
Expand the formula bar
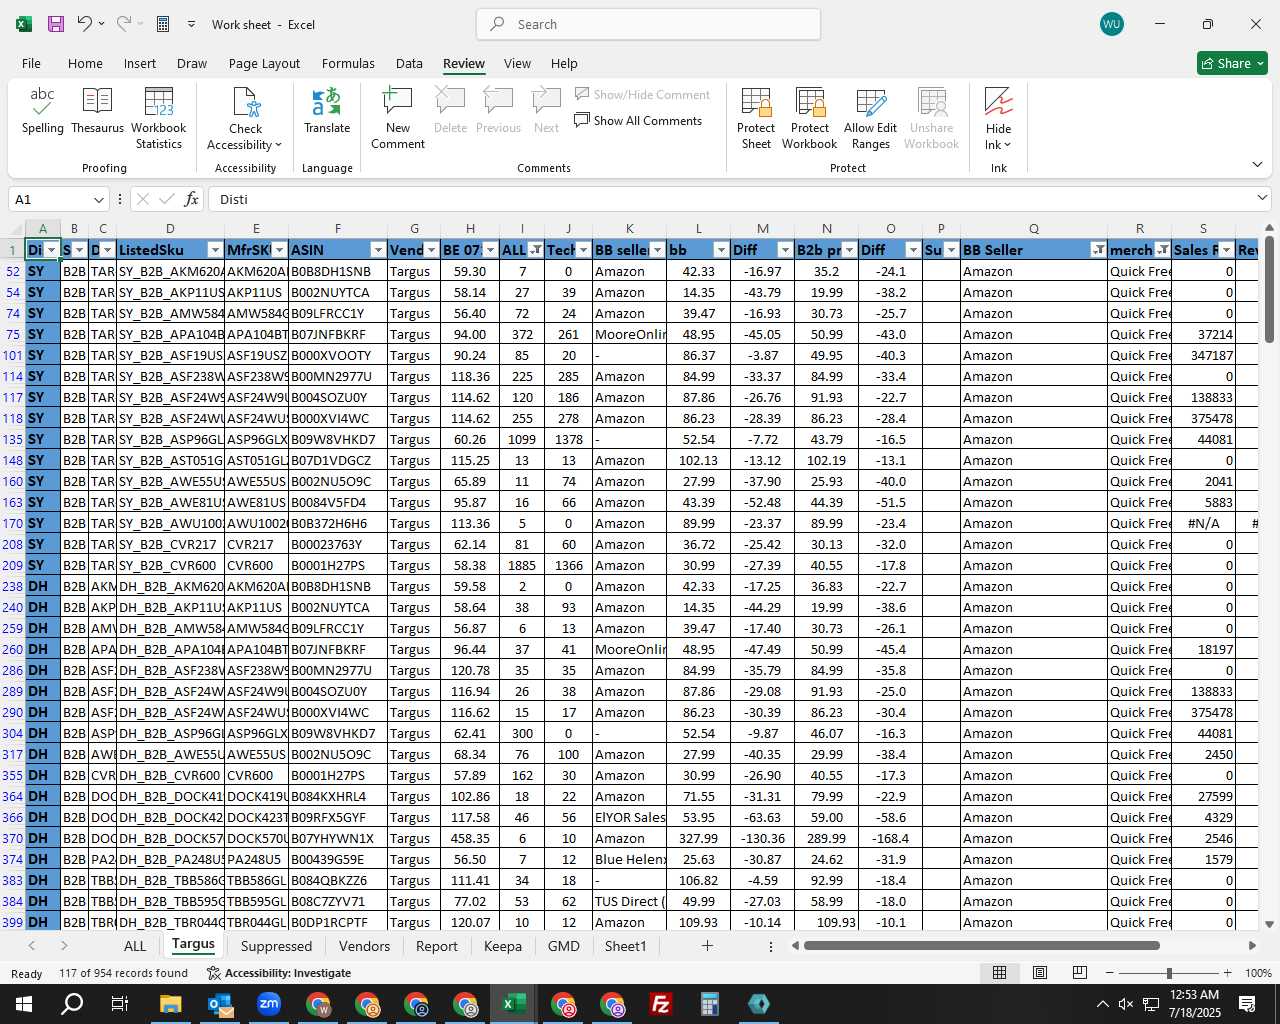[1262, 198]
